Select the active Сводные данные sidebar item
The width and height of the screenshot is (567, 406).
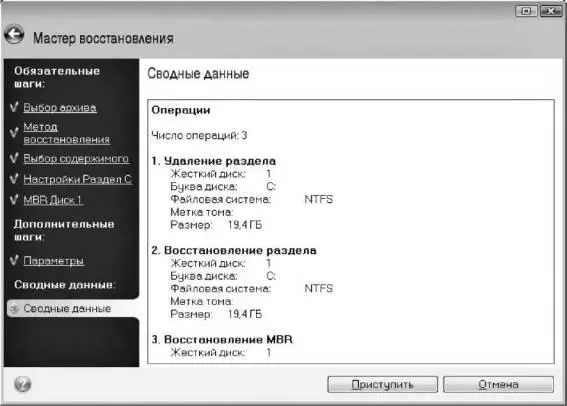coord(73,308)
